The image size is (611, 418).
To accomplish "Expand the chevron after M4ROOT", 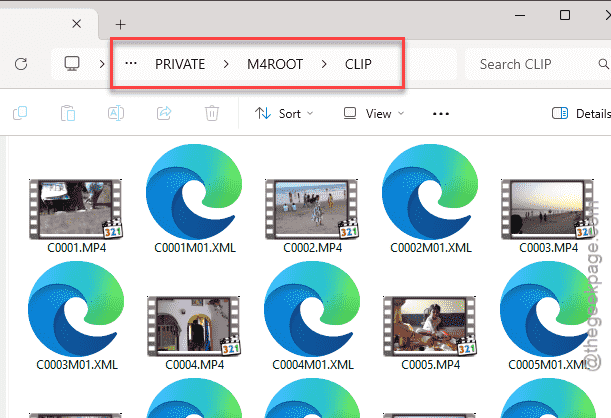I will coord(324,64).
